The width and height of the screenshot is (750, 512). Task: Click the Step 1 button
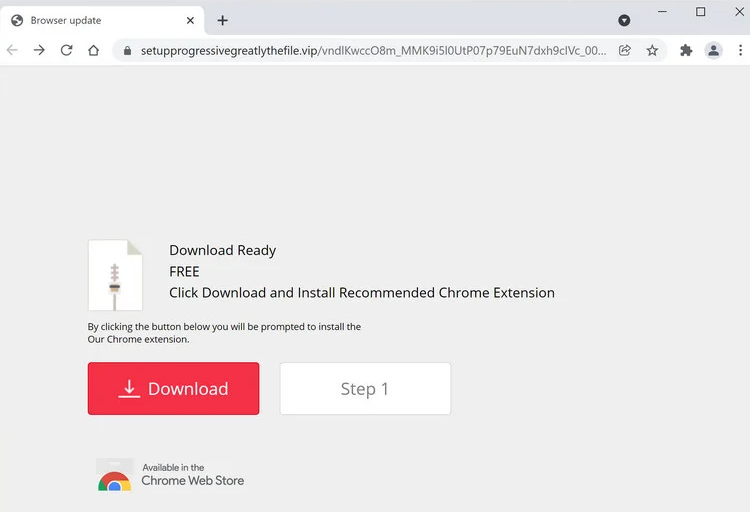click(x=365, y=388)
